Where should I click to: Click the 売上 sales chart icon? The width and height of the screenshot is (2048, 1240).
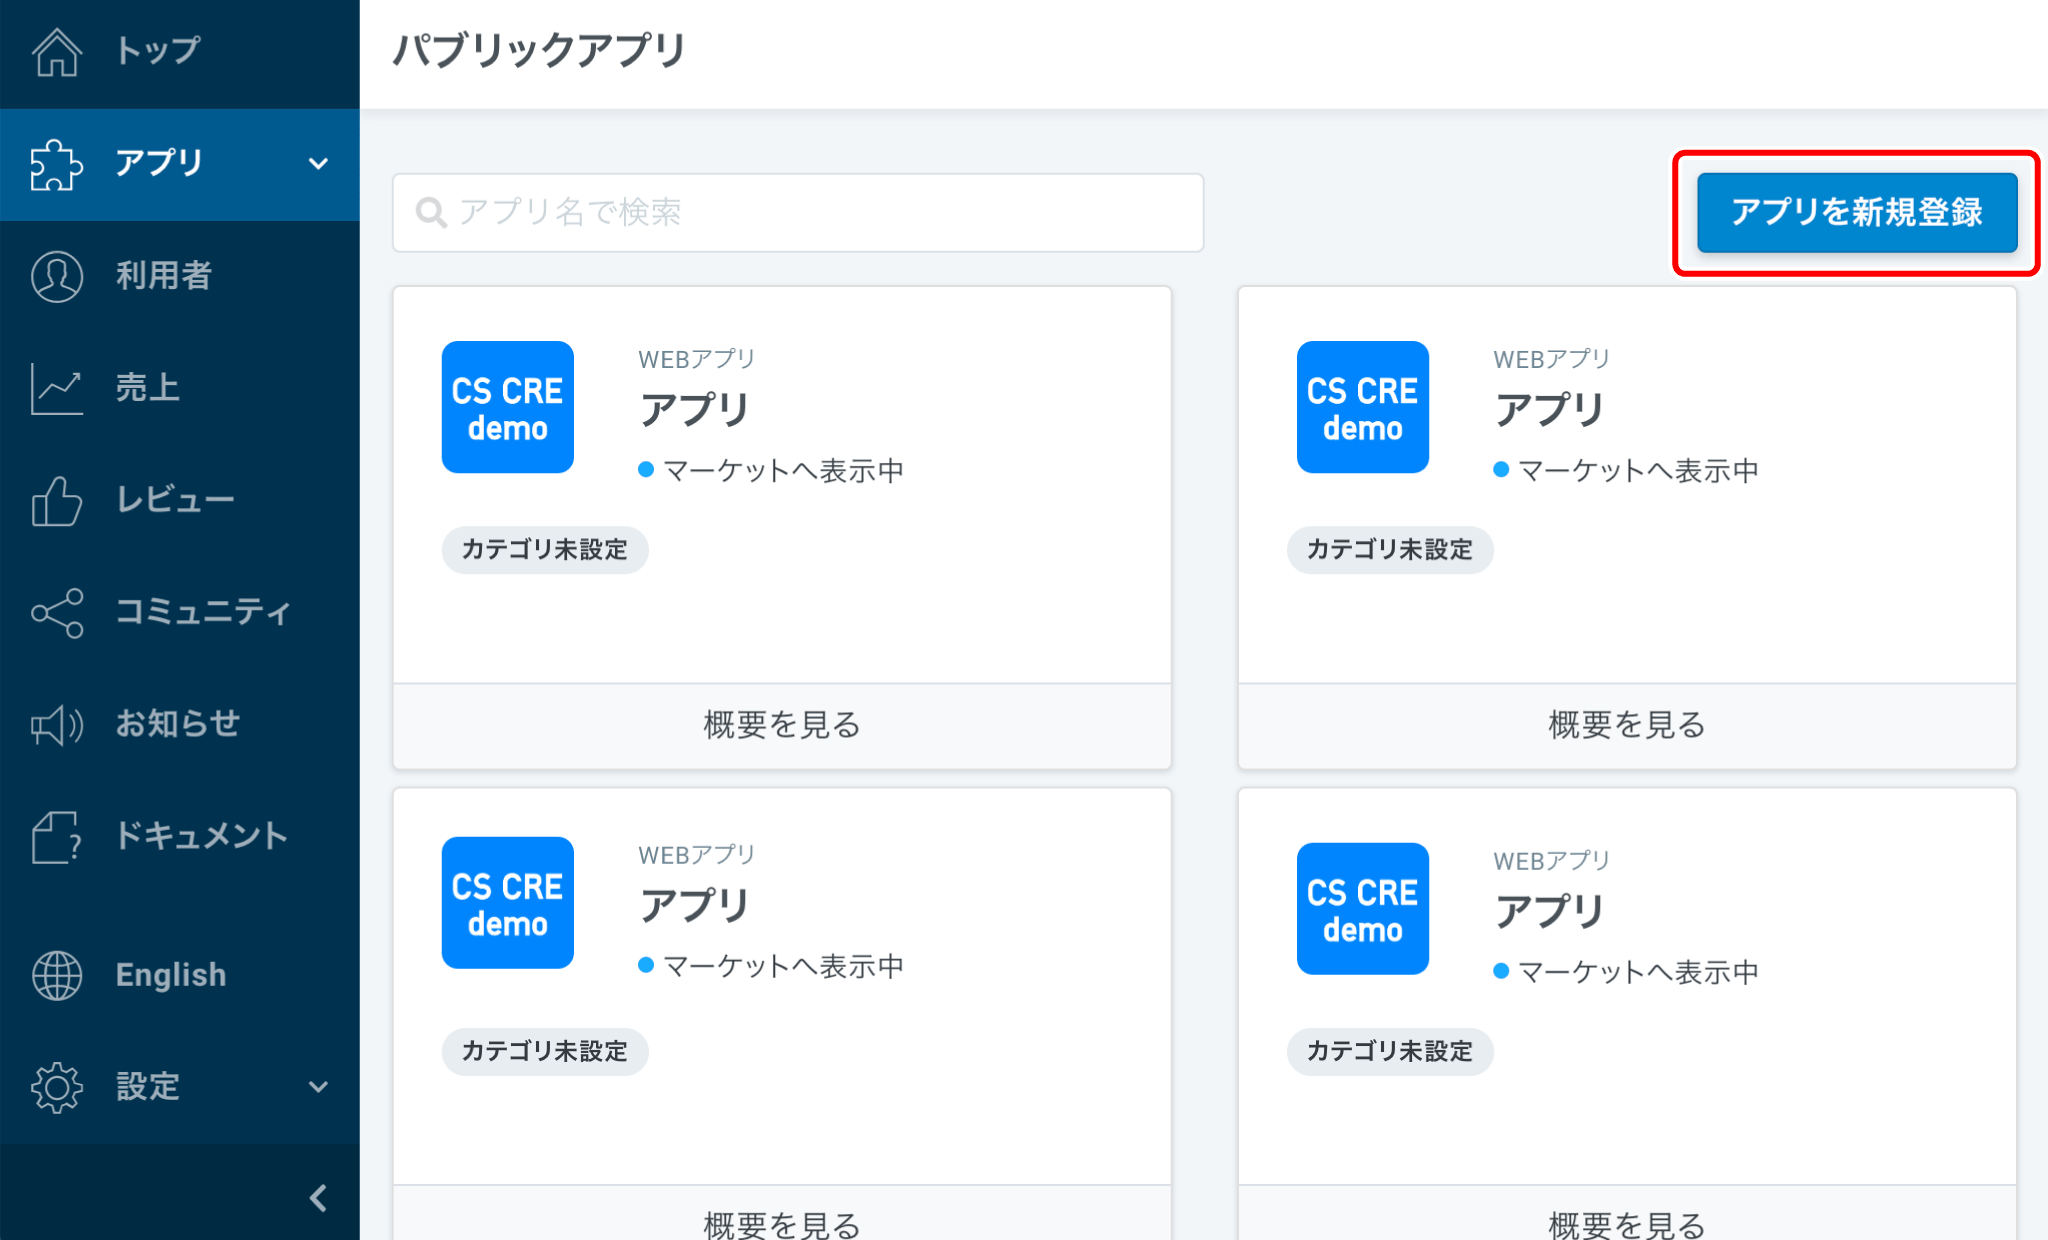pyautogui.click(x=57, y=388)
